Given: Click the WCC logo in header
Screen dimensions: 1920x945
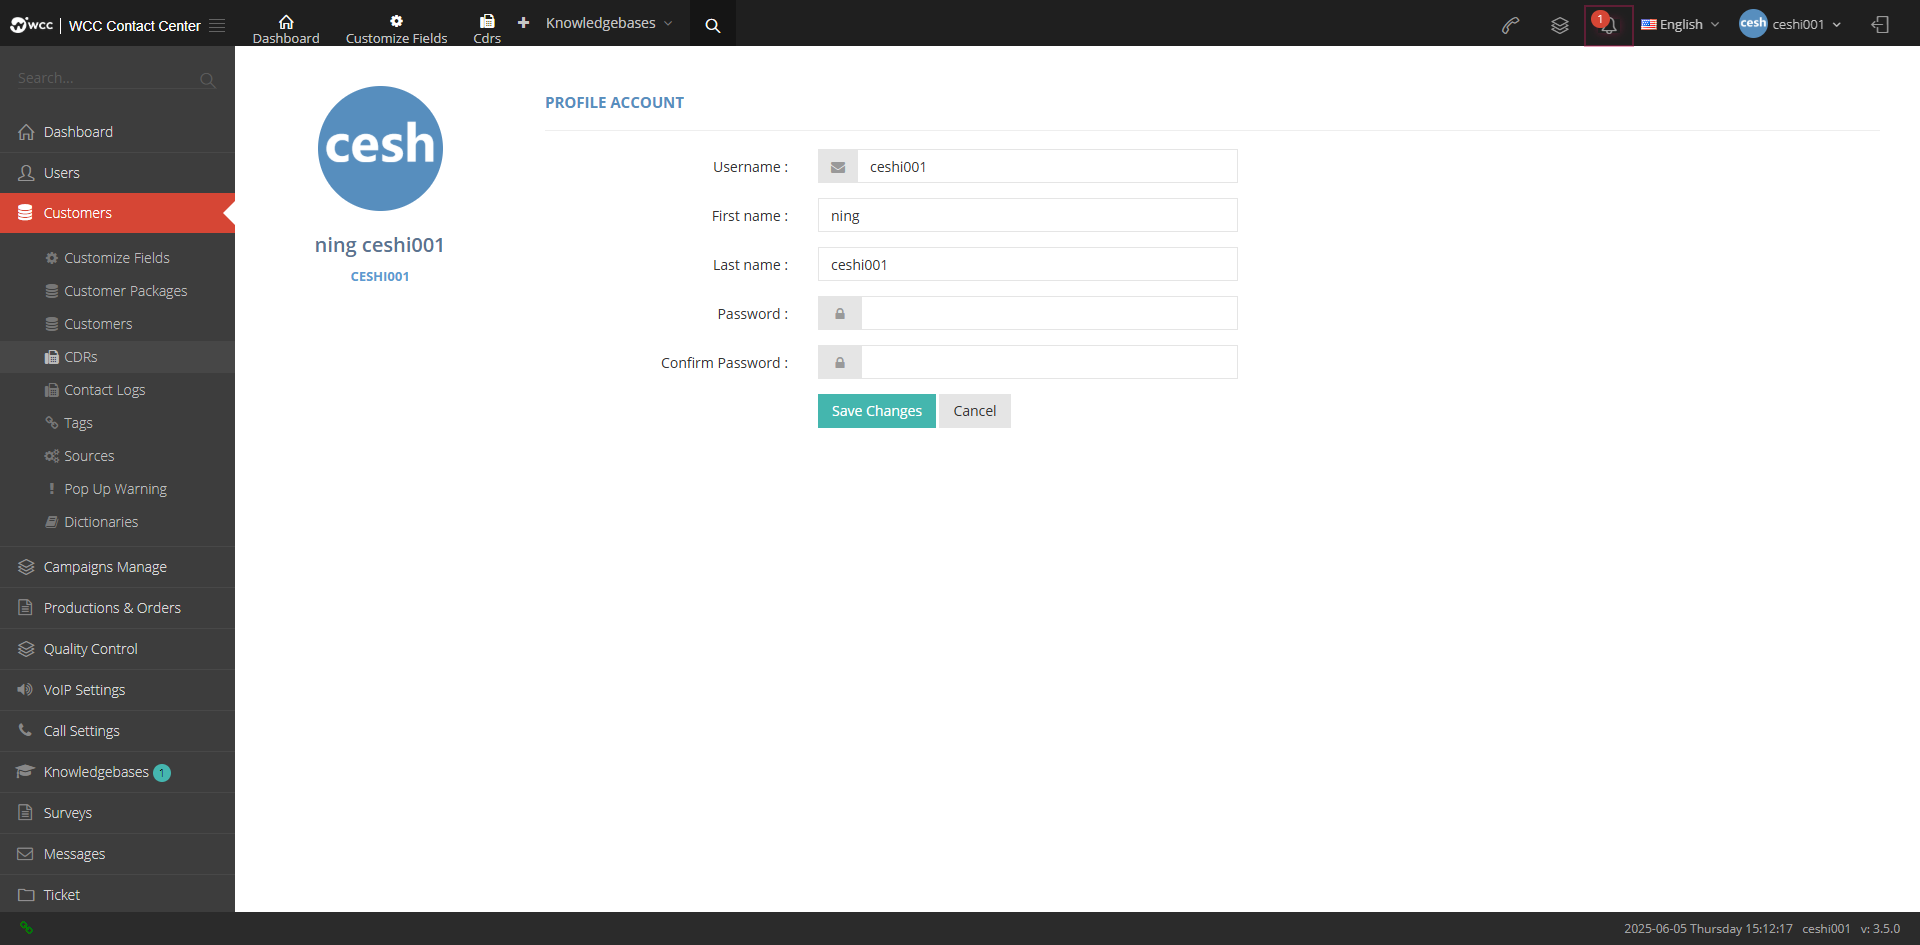Looking at the screenshot, I should tap(31, 25).
